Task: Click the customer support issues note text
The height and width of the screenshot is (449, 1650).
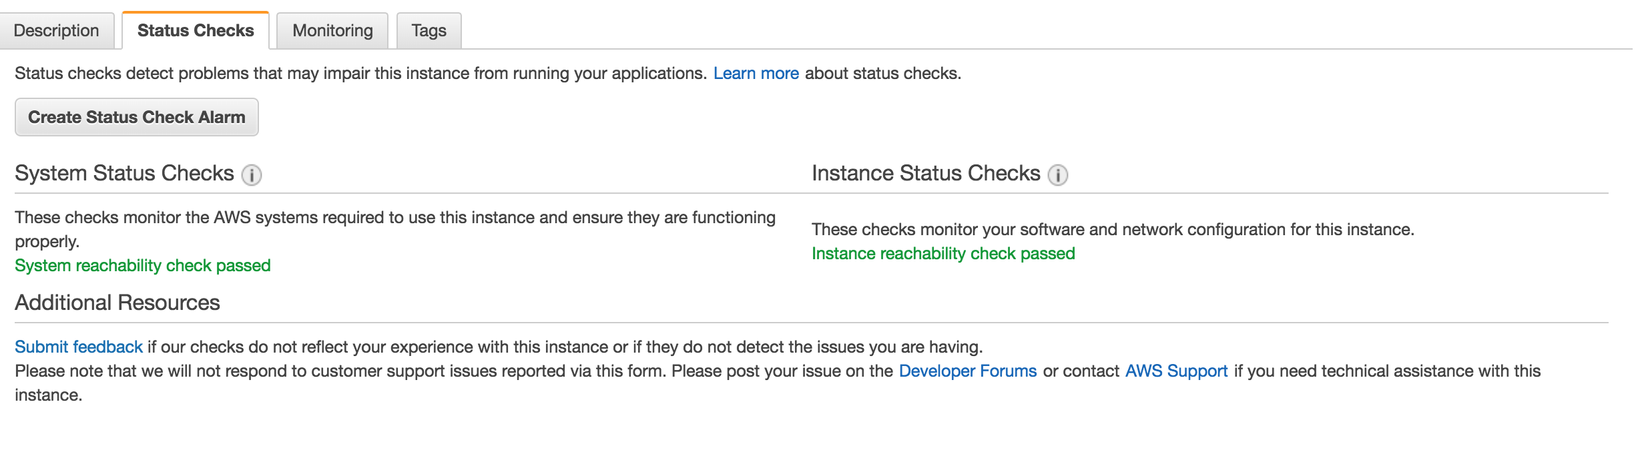Action: point(450,371)
